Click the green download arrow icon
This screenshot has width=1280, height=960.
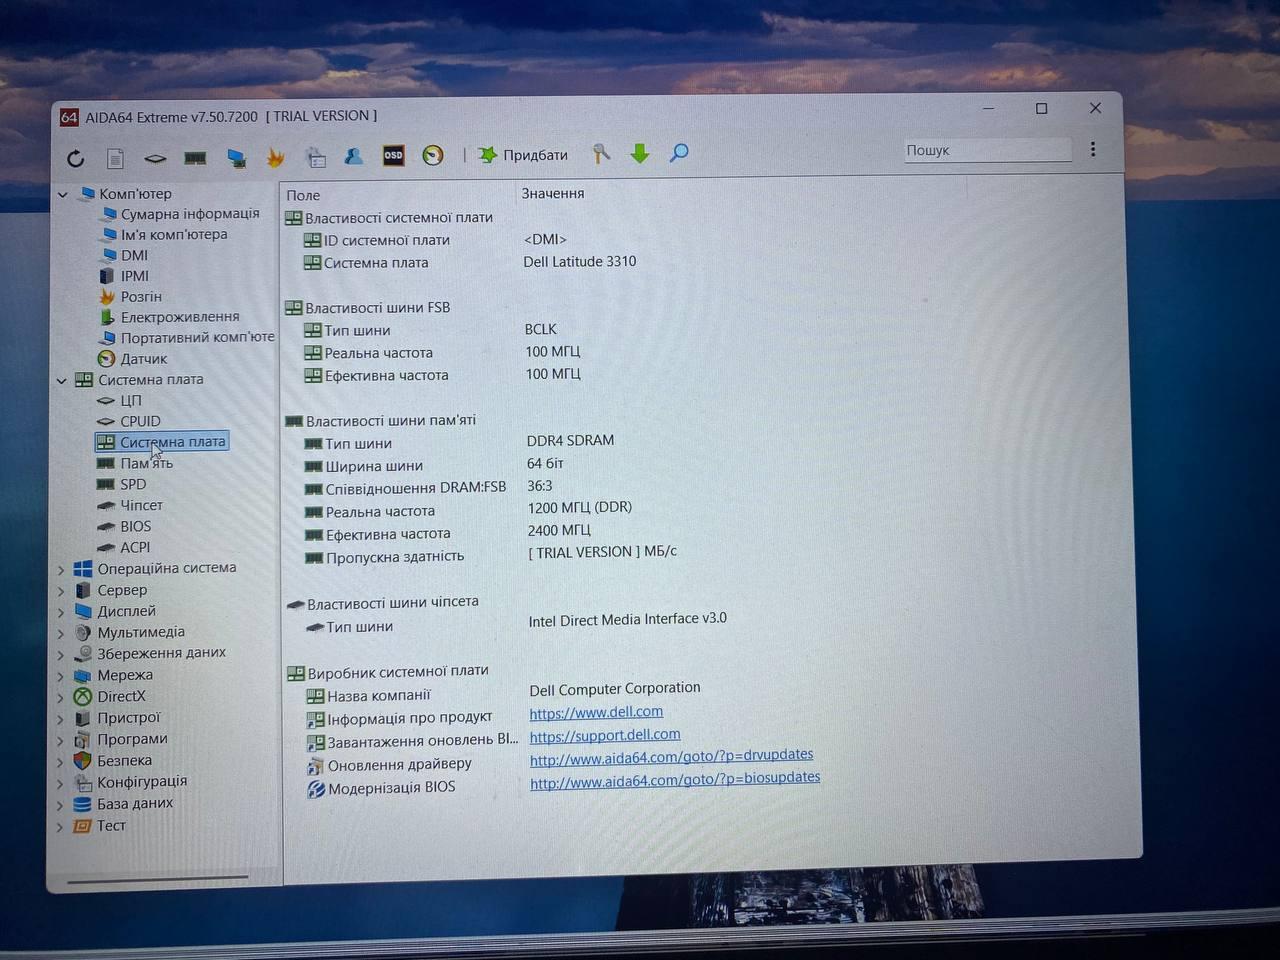point(640,153)
